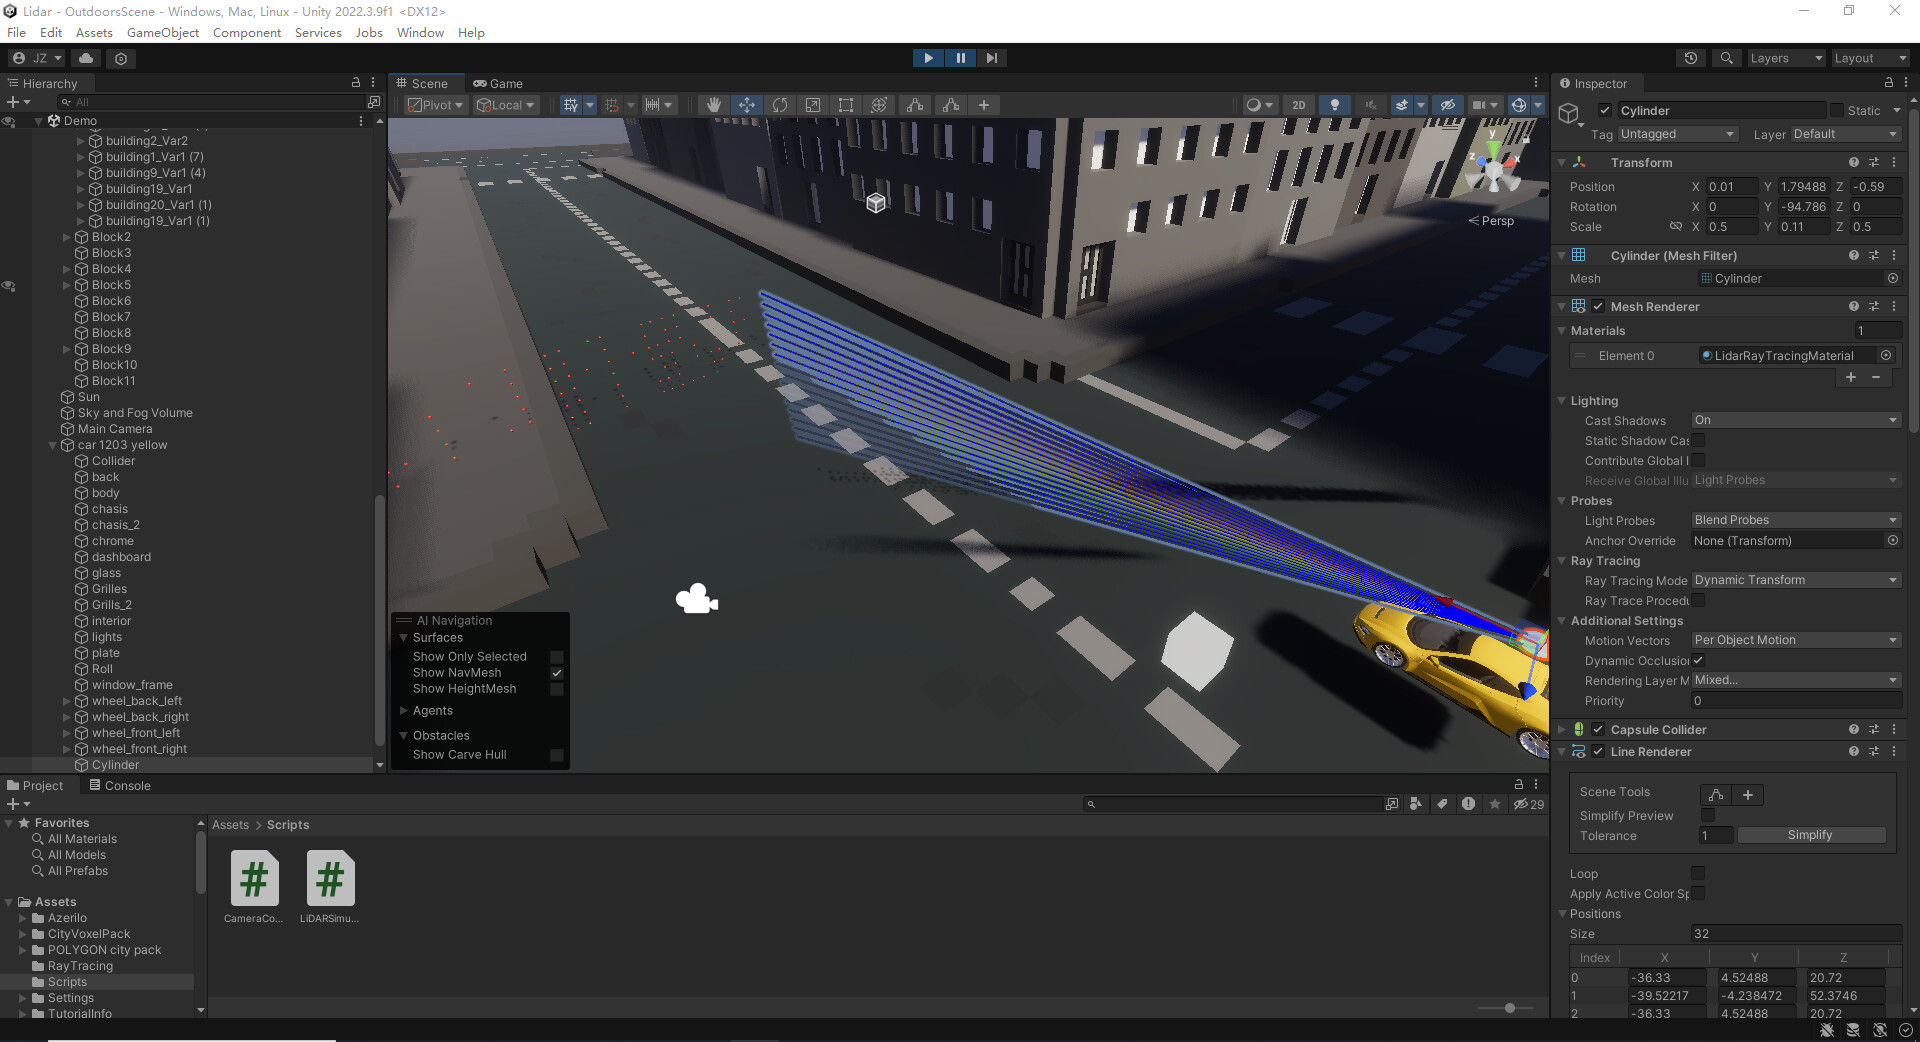Open the Untagged tag dropdown

click(x=1678, y=133)
